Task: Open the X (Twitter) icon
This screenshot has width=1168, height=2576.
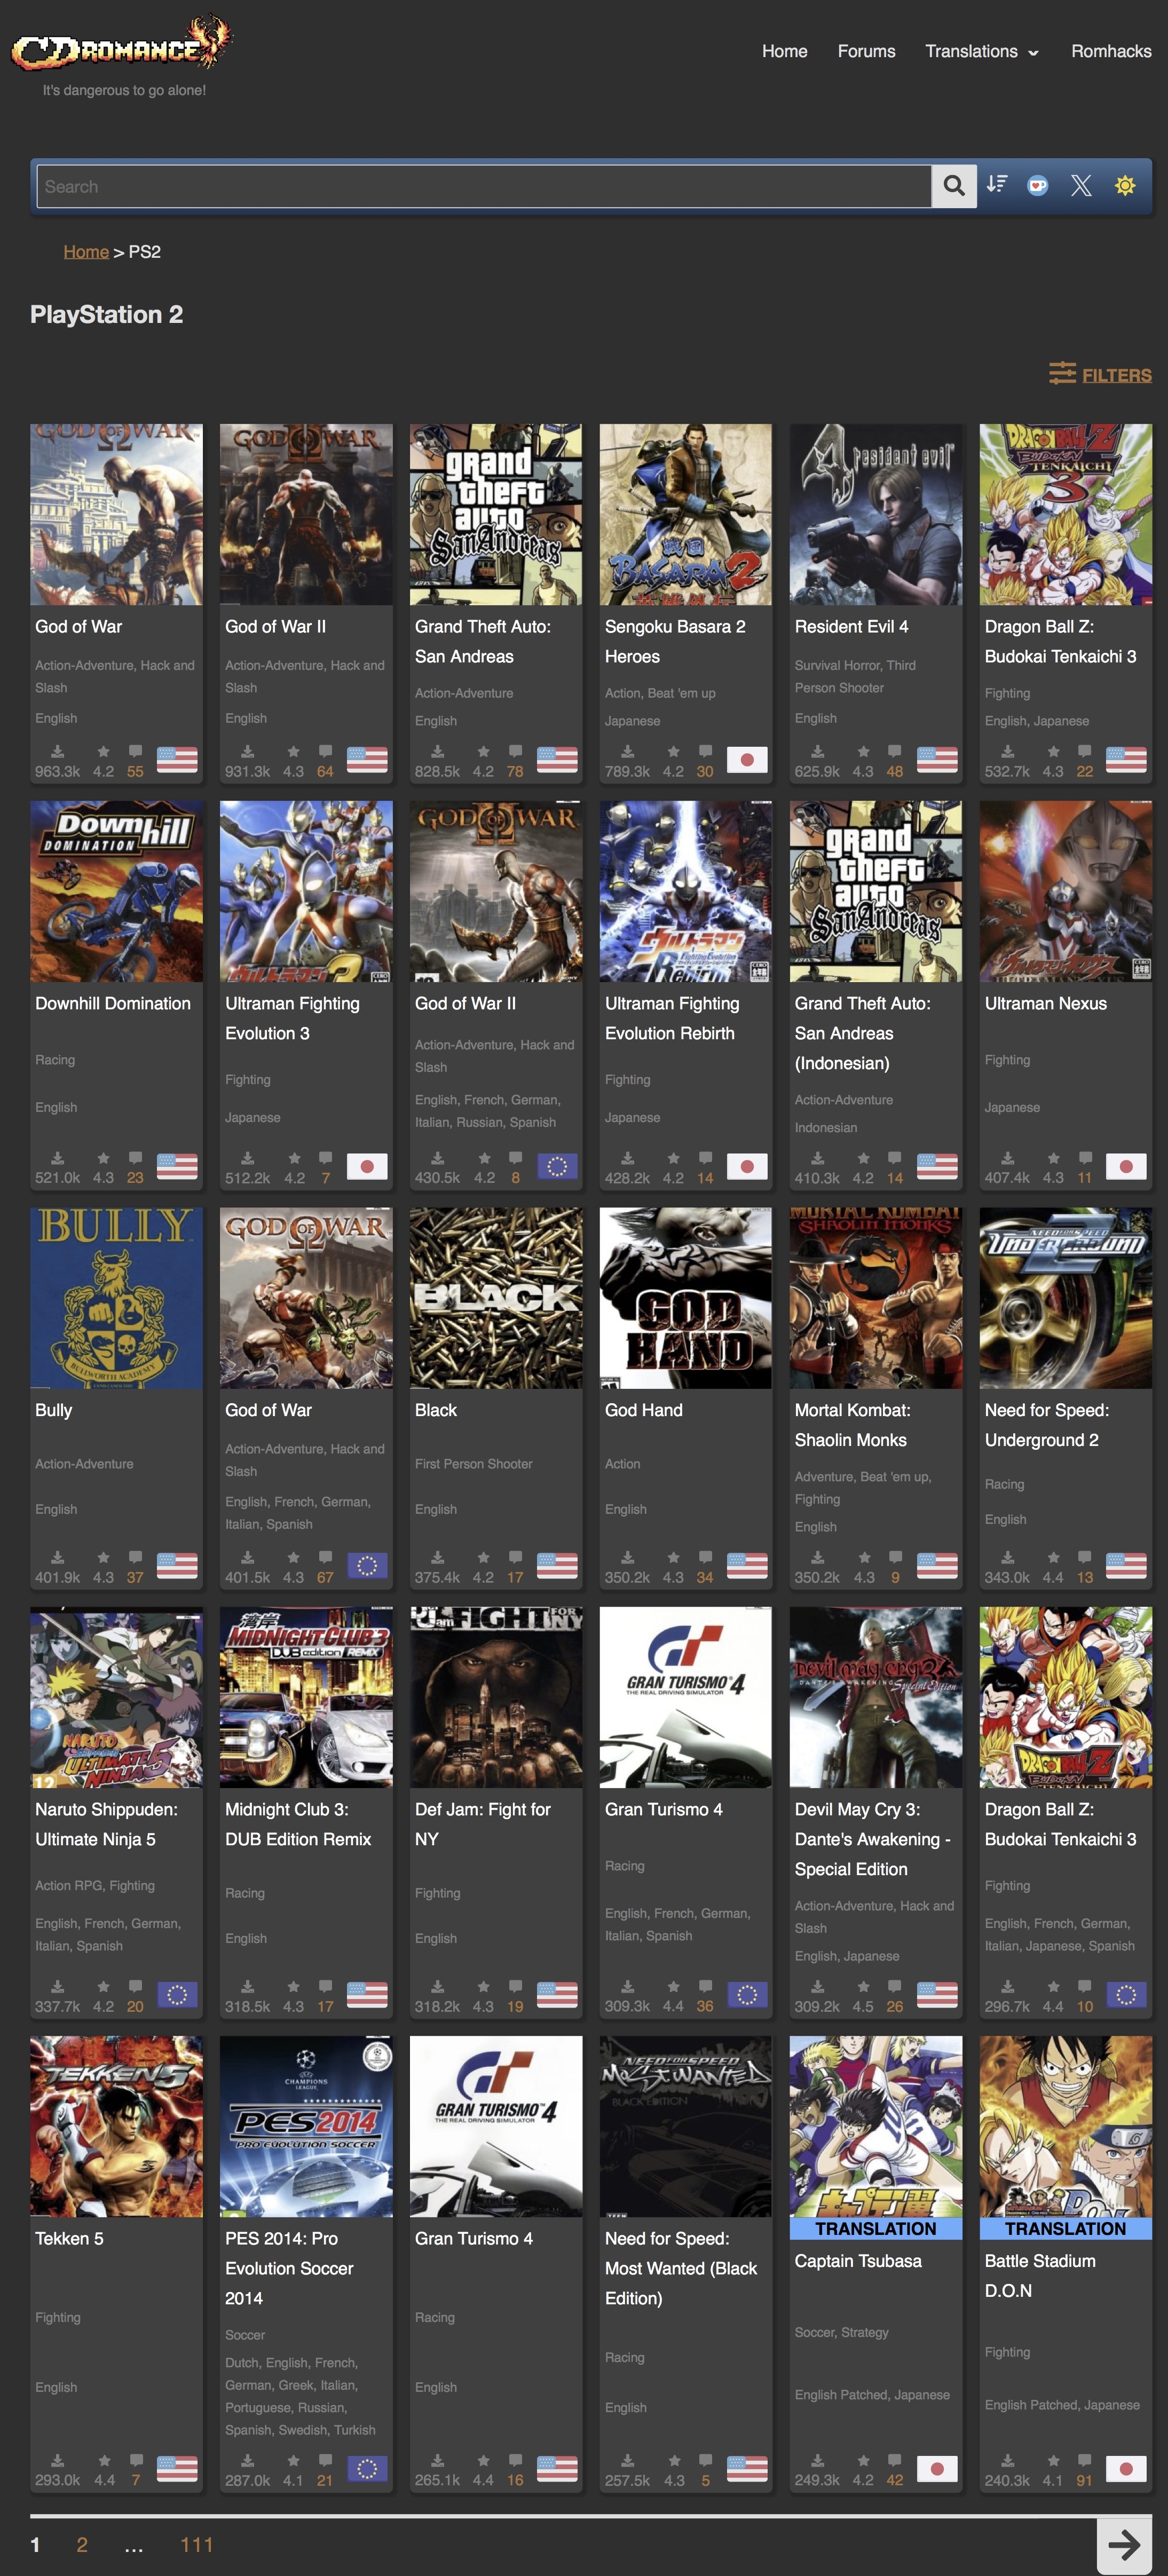Action: (x=1081, y=185)
